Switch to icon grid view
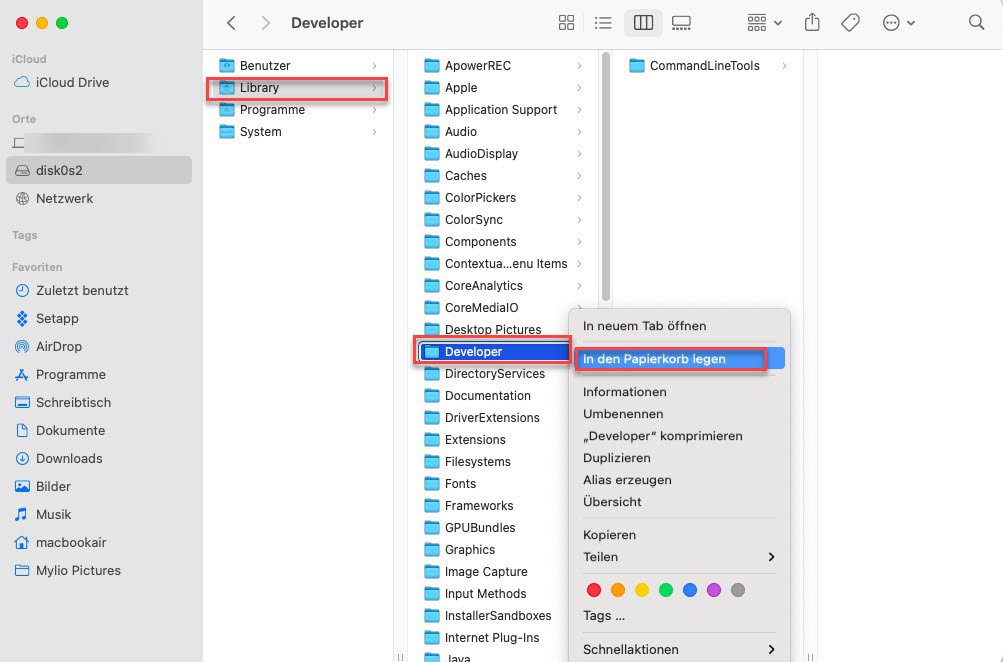 pos(566,23)
